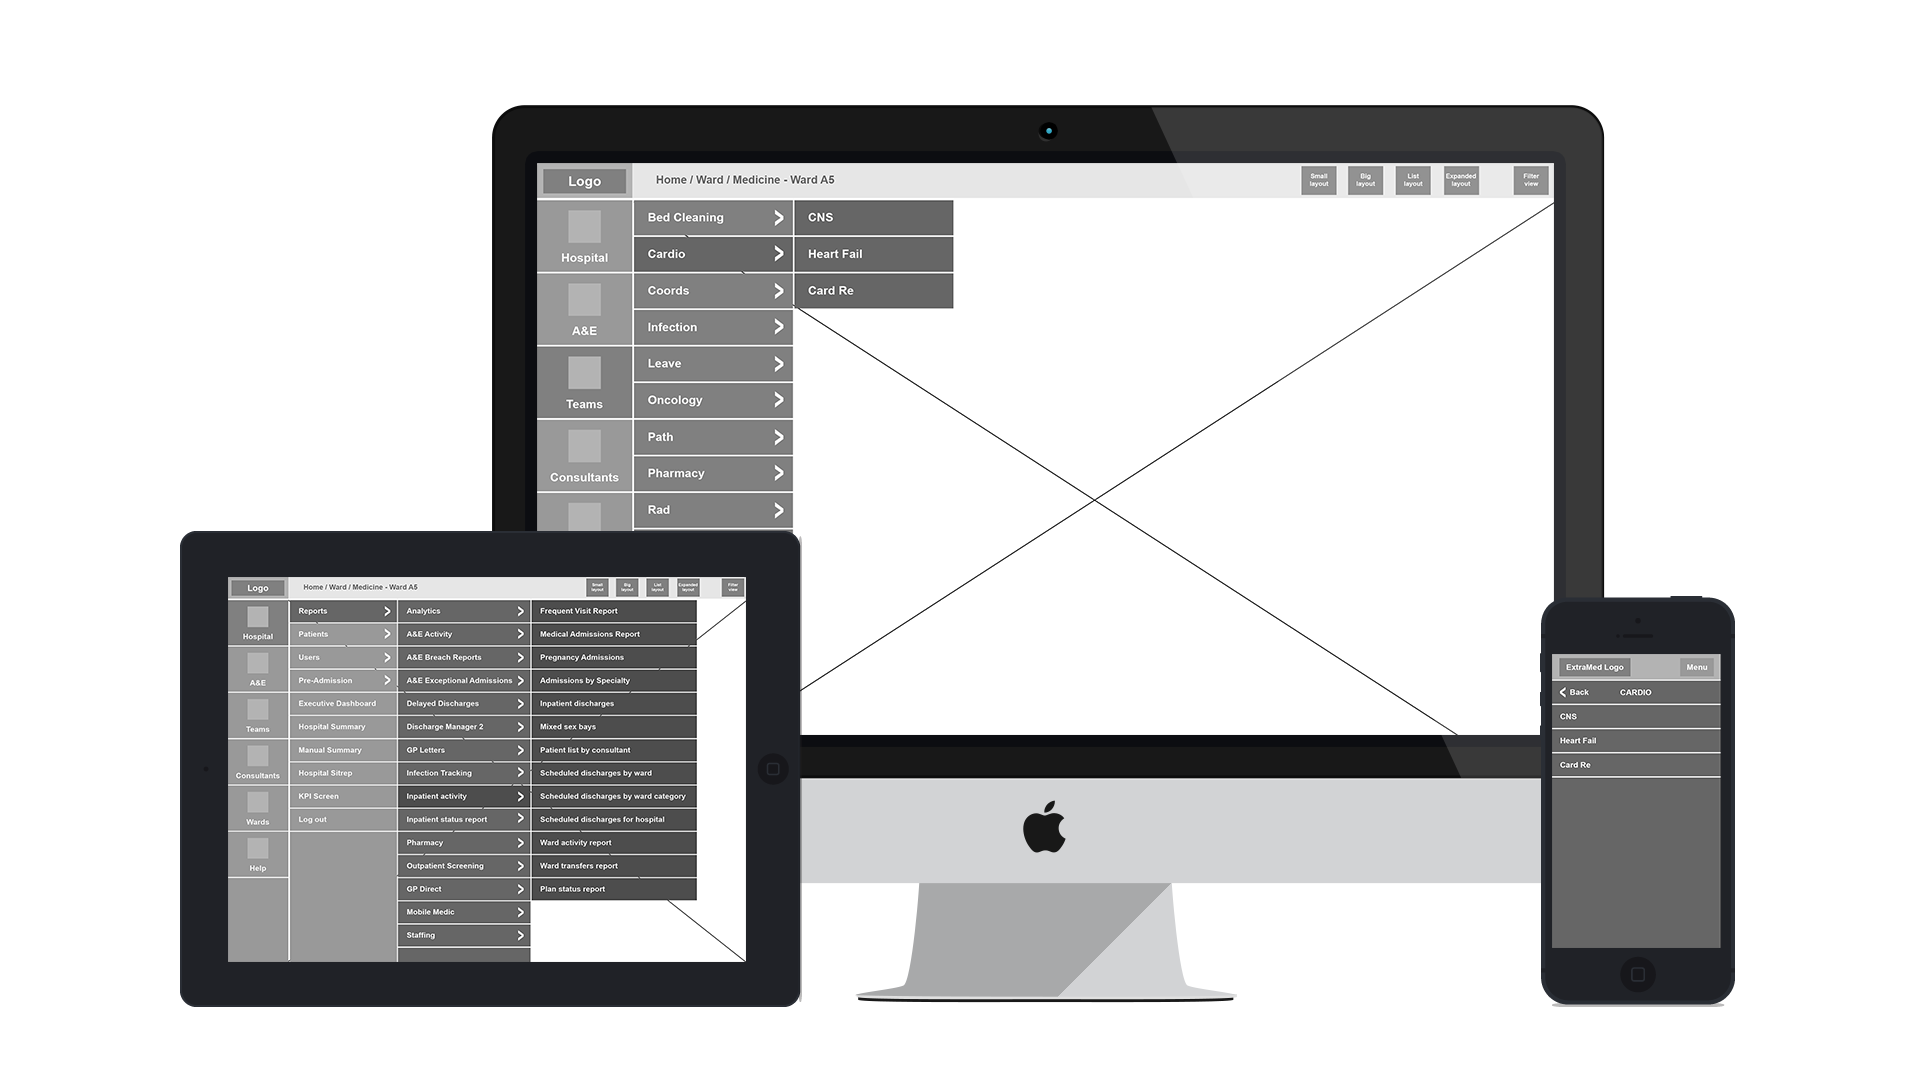Click the Small layout icon
This screenshot has height=1087, width=1920.
pos(1317,179)
